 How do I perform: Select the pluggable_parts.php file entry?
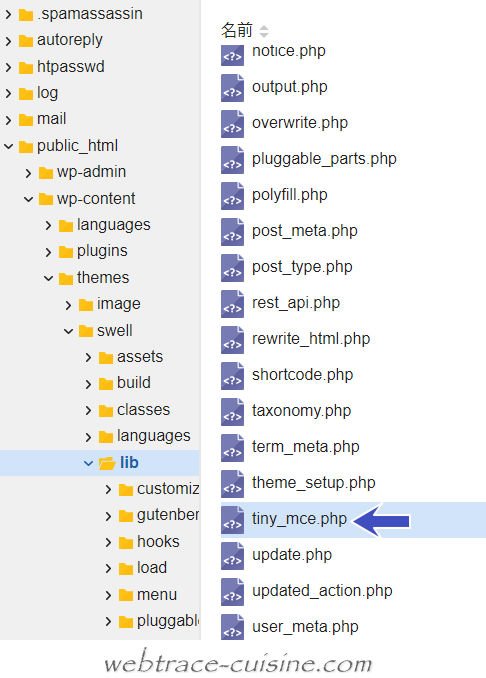point(324,159)
